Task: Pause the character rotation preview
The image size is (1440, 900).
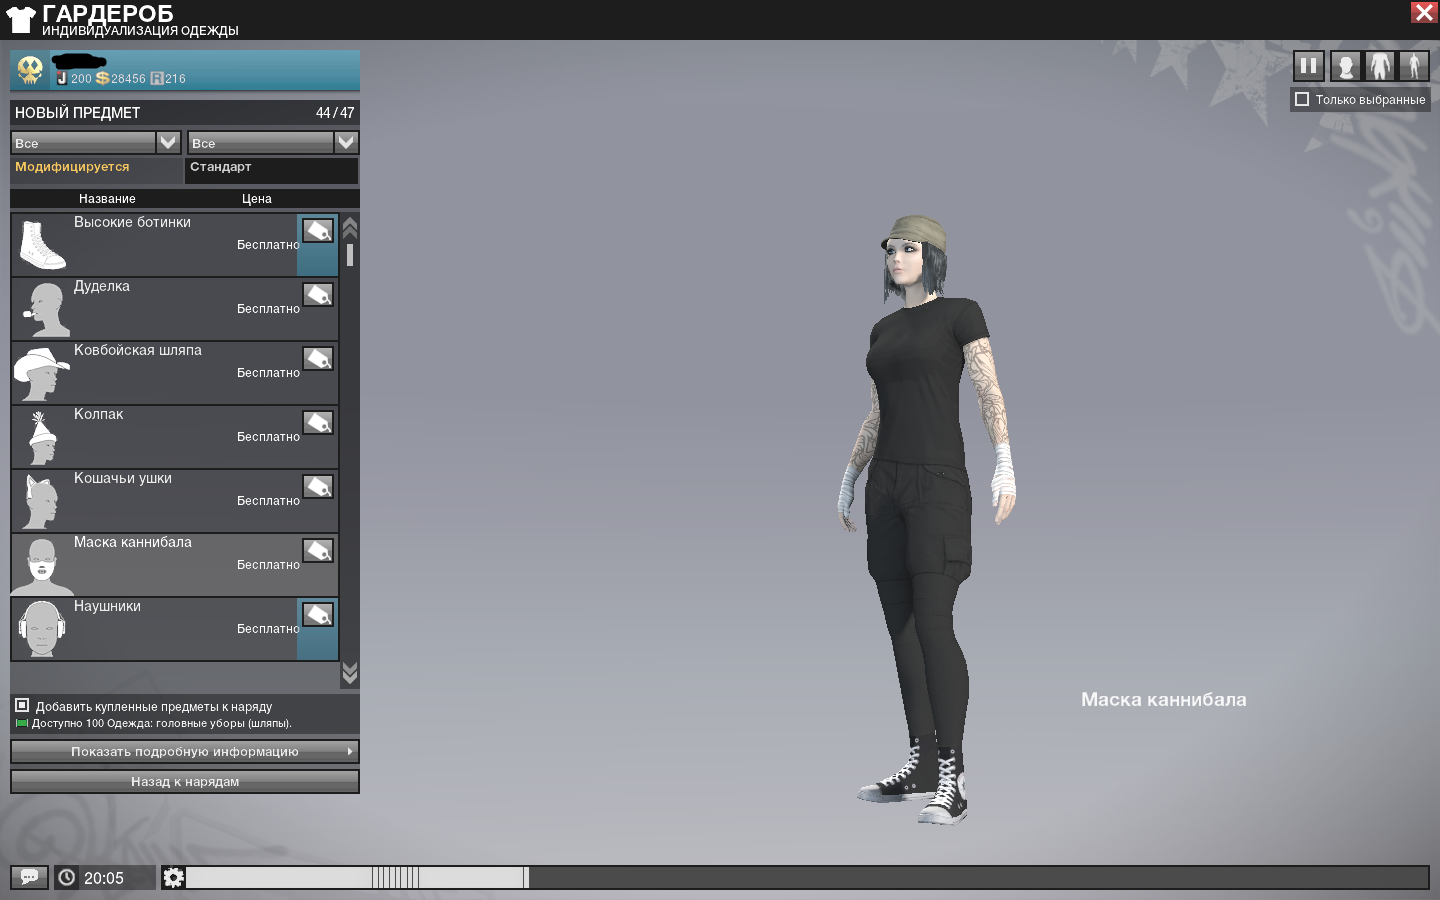Action: (1308, 67)
